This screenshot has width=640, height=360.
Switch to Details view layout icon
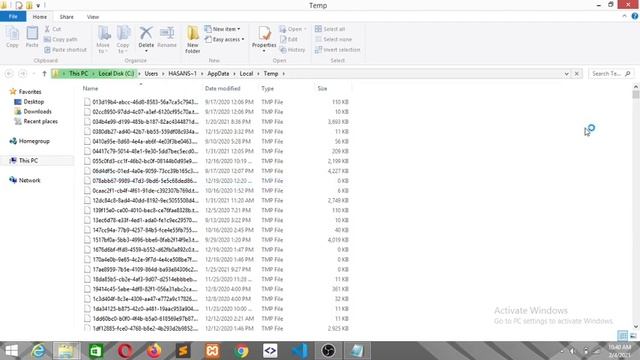coord(622,336)
